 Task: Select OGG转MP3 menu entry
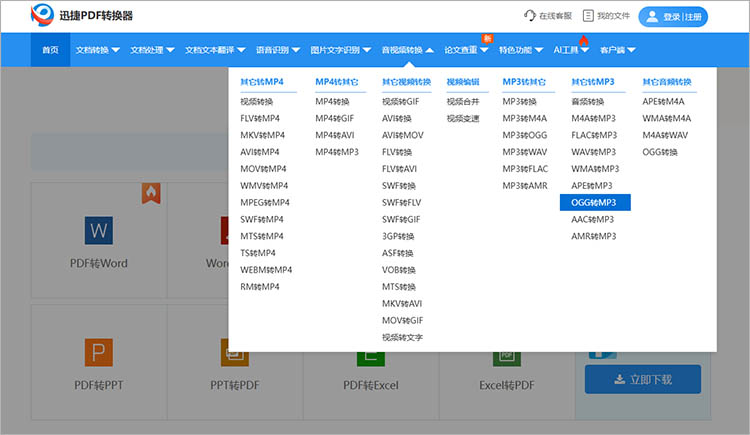[x=595, y=202]
